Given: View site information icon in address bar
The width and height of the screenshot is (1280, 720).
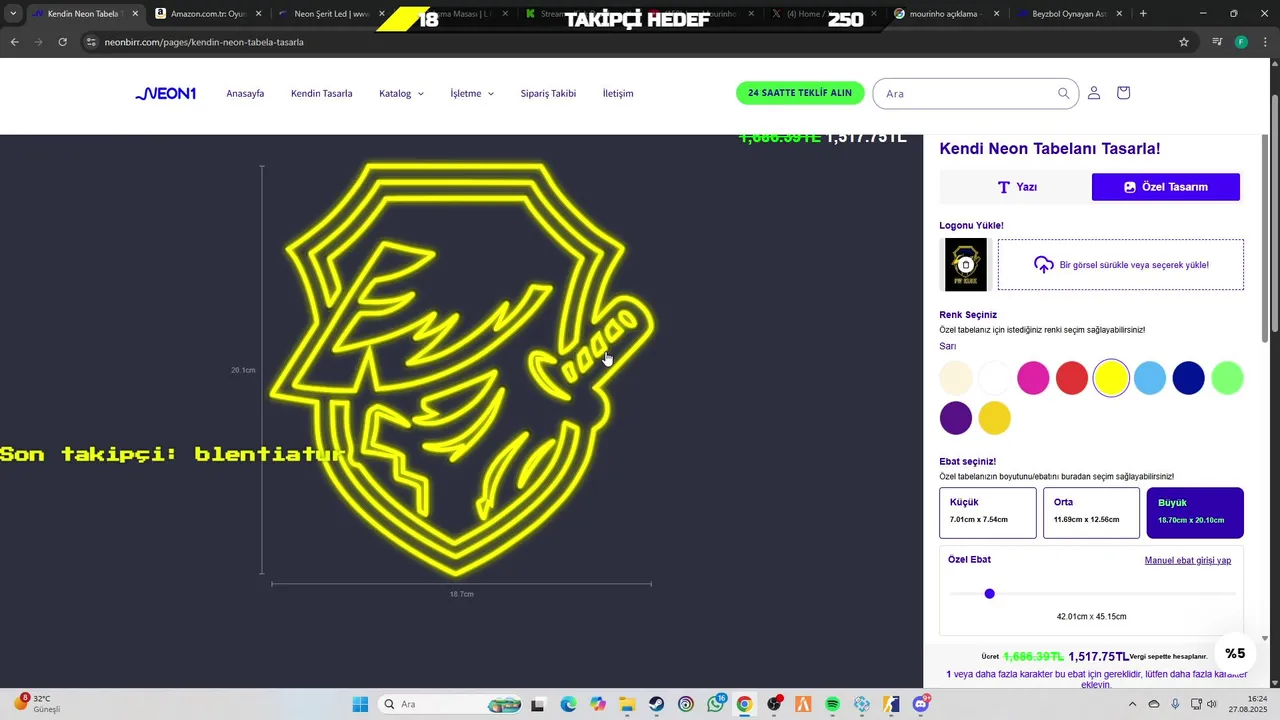Looking at the screenshot, I should coord(91,42).
